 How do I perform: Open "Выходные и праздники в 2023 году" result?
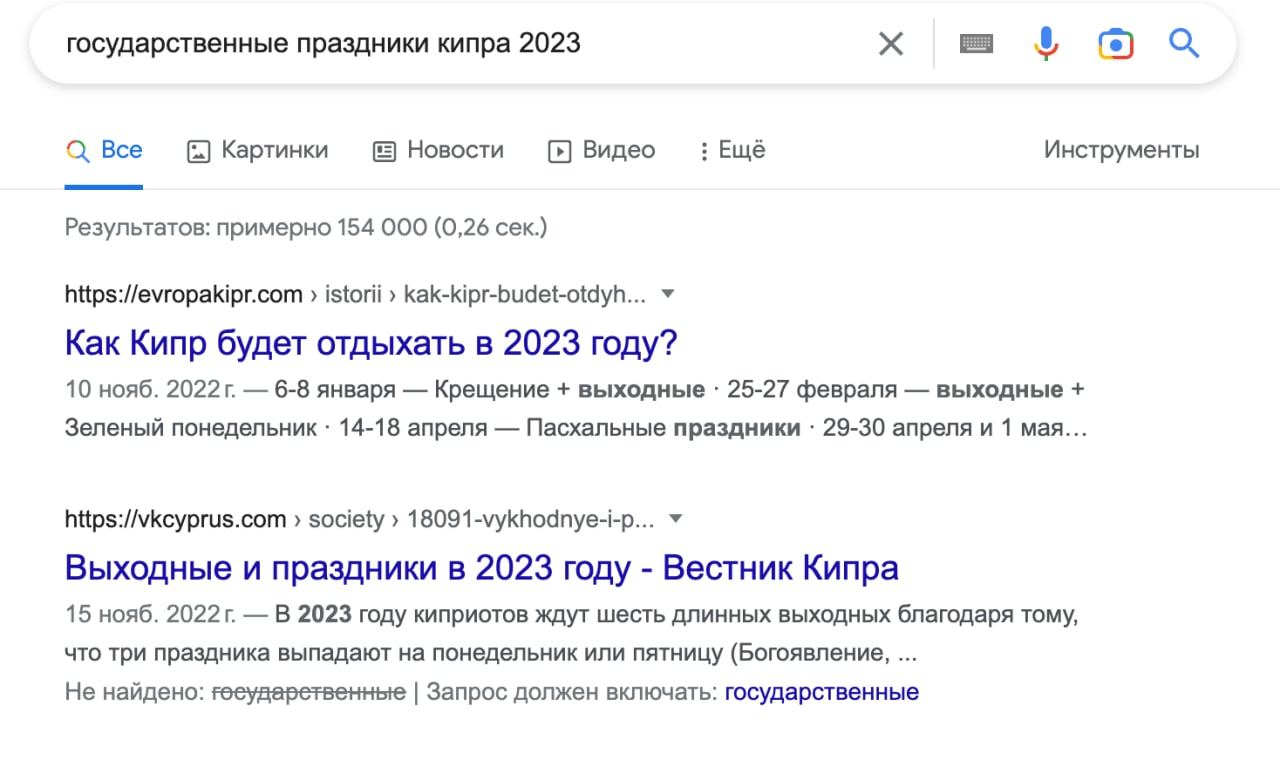481,568
